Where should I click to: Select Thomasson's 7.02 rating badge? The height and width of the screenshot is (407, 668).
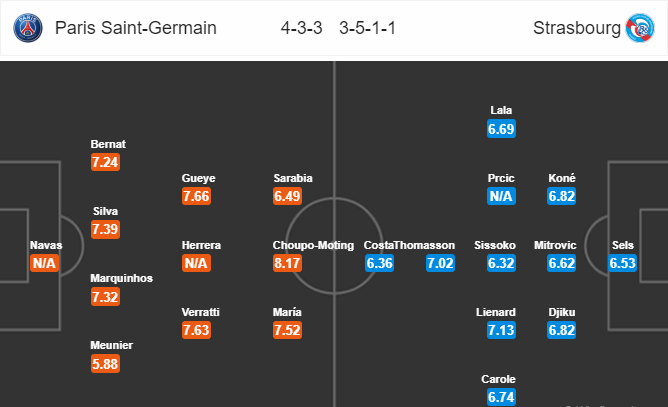tap(441, 263)
